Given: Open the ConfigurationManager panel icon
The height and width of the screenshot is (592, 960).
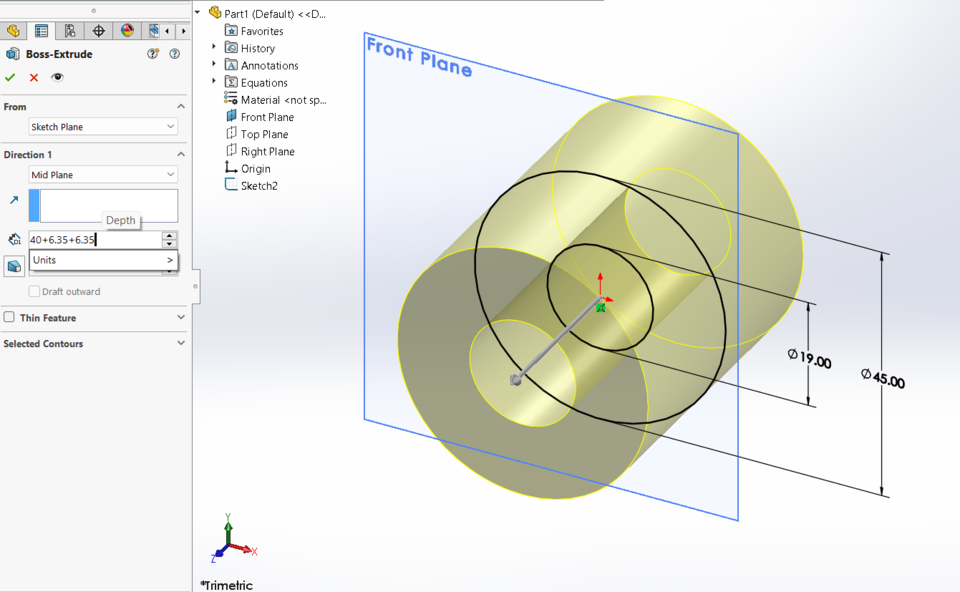Looking at the screenshot, I should (69, 31).
